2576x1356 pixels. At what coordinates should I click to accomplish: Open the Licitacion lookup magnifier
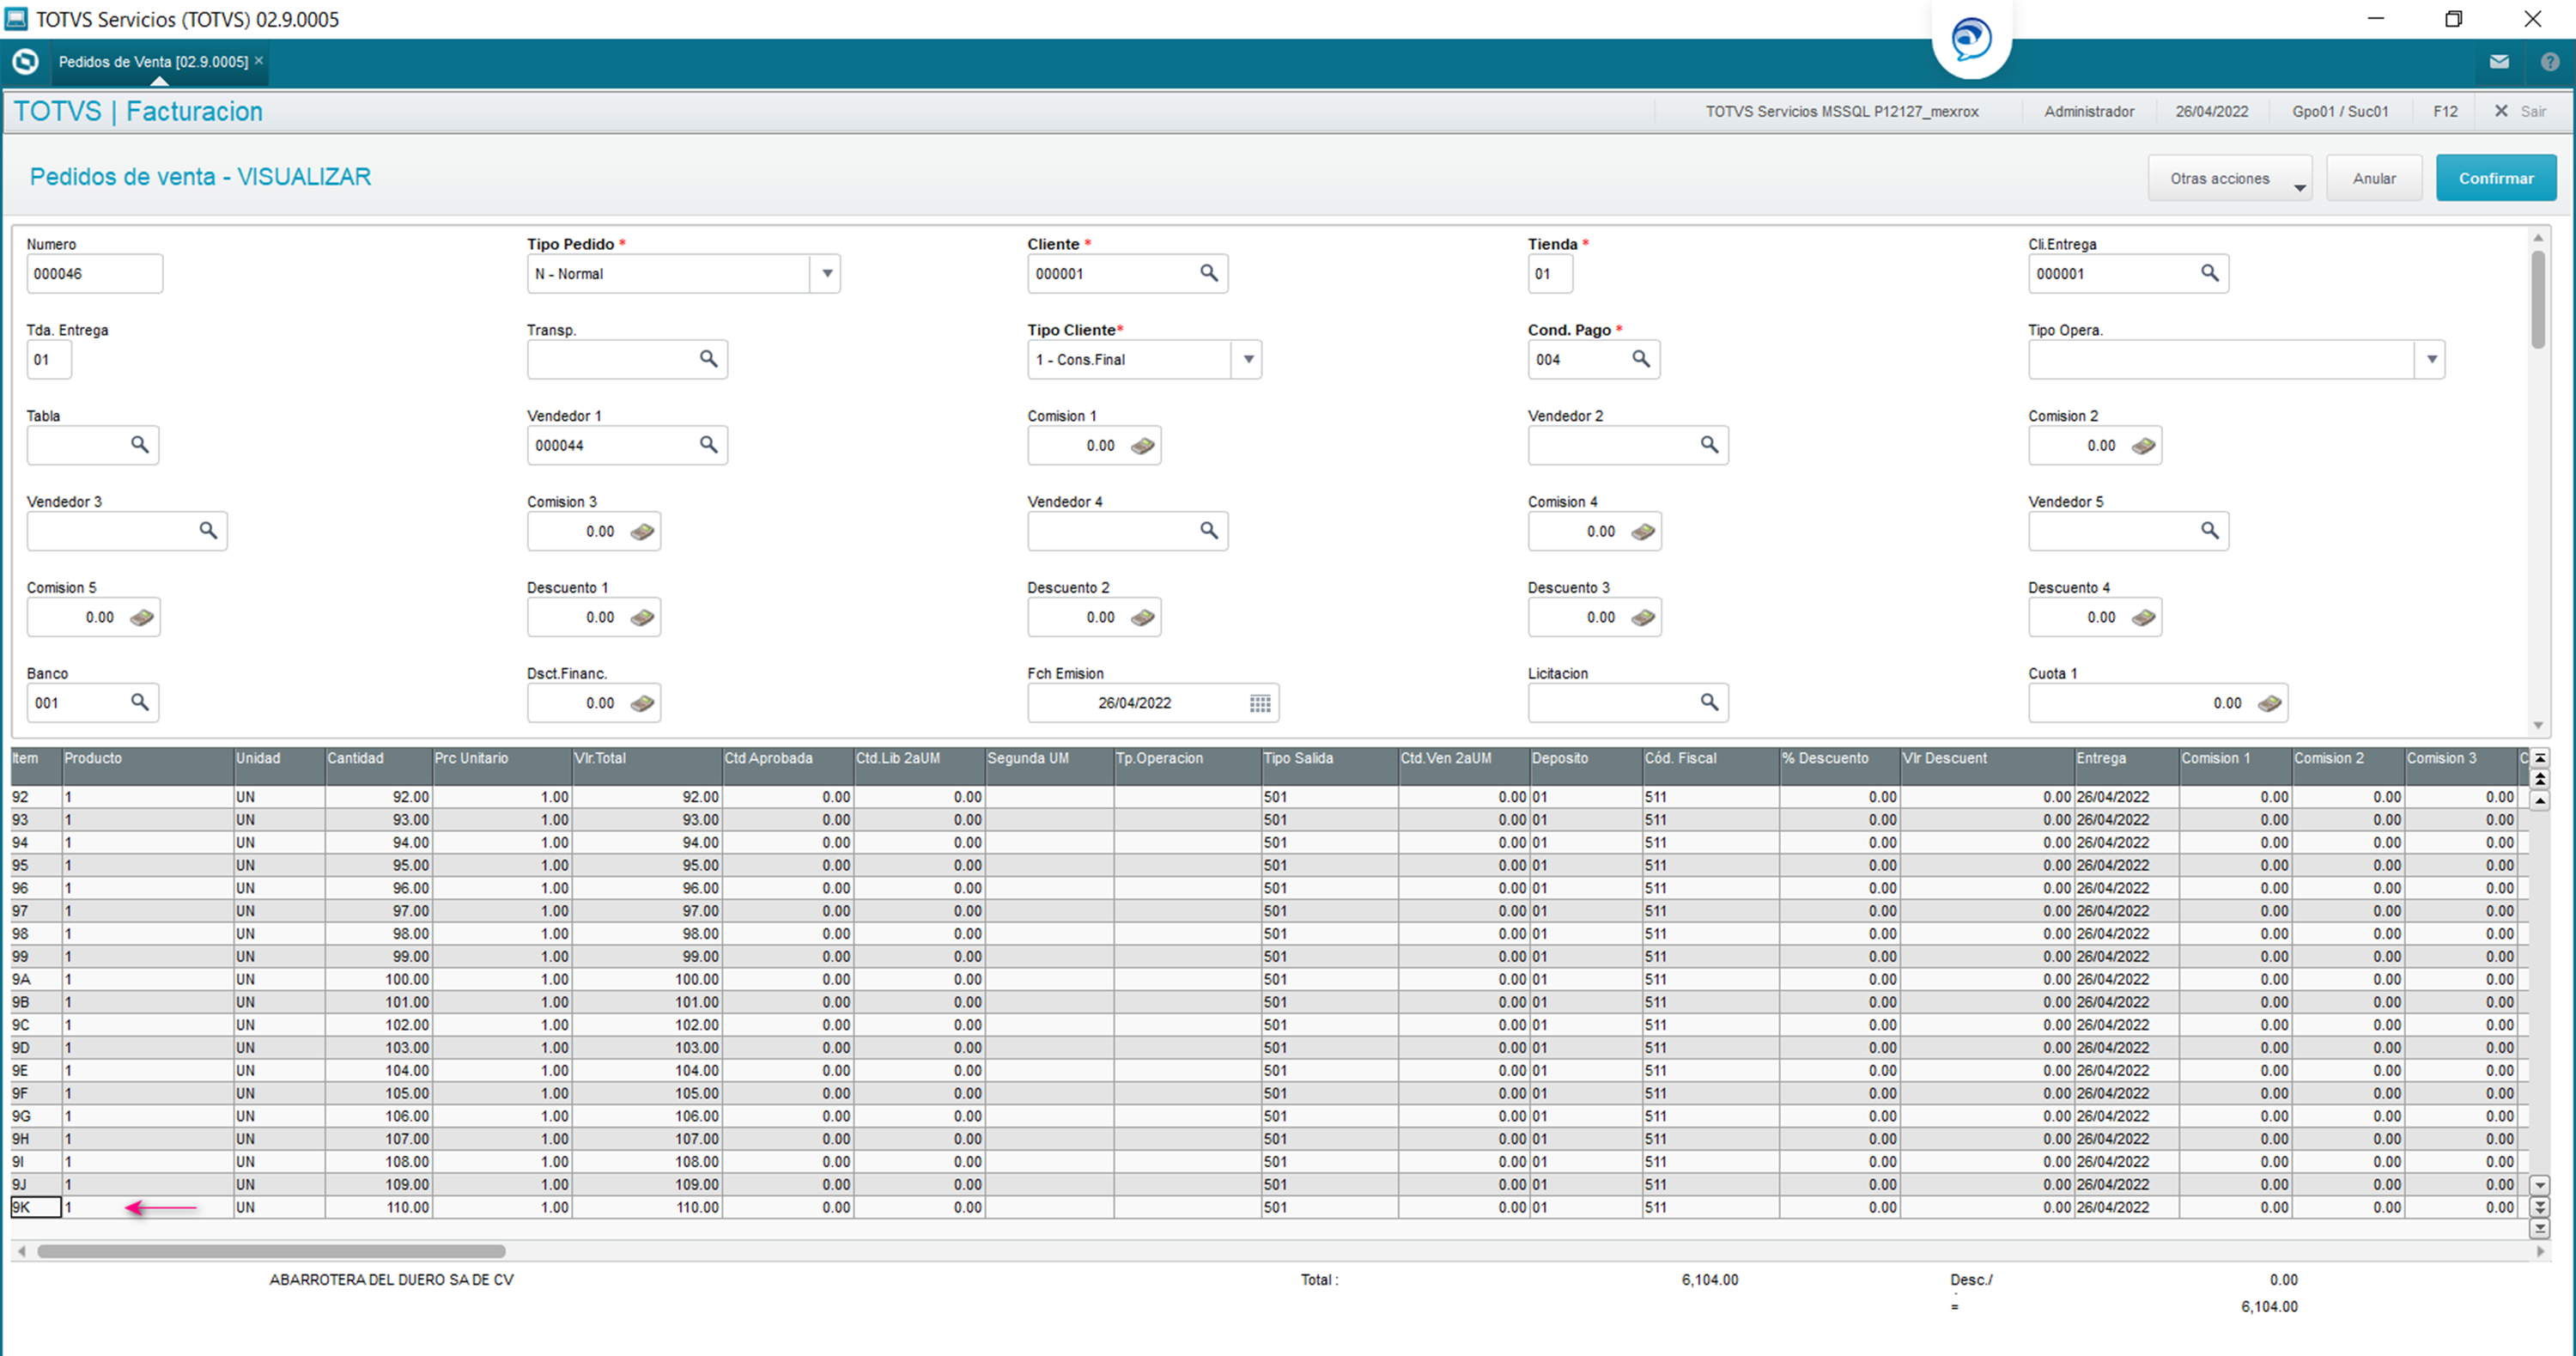click(1710, 703)
